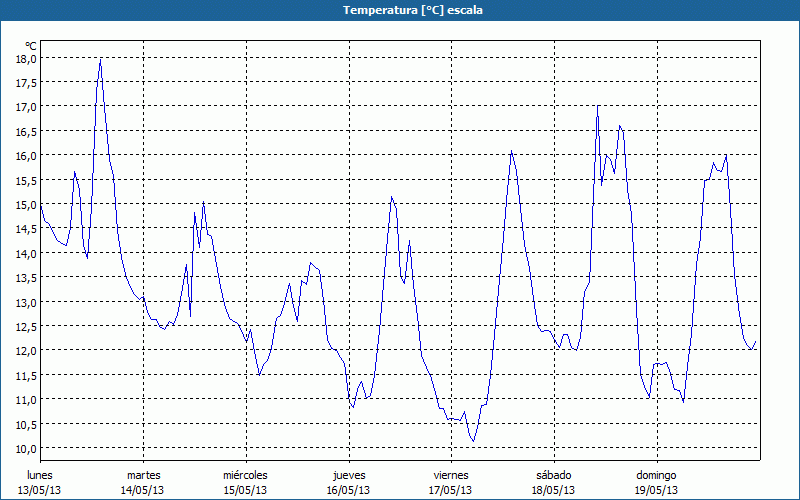Click the 15,0 temperature axis label
Image resolution: width=800 pixels, height=500 pixels.
coord(26,204)
